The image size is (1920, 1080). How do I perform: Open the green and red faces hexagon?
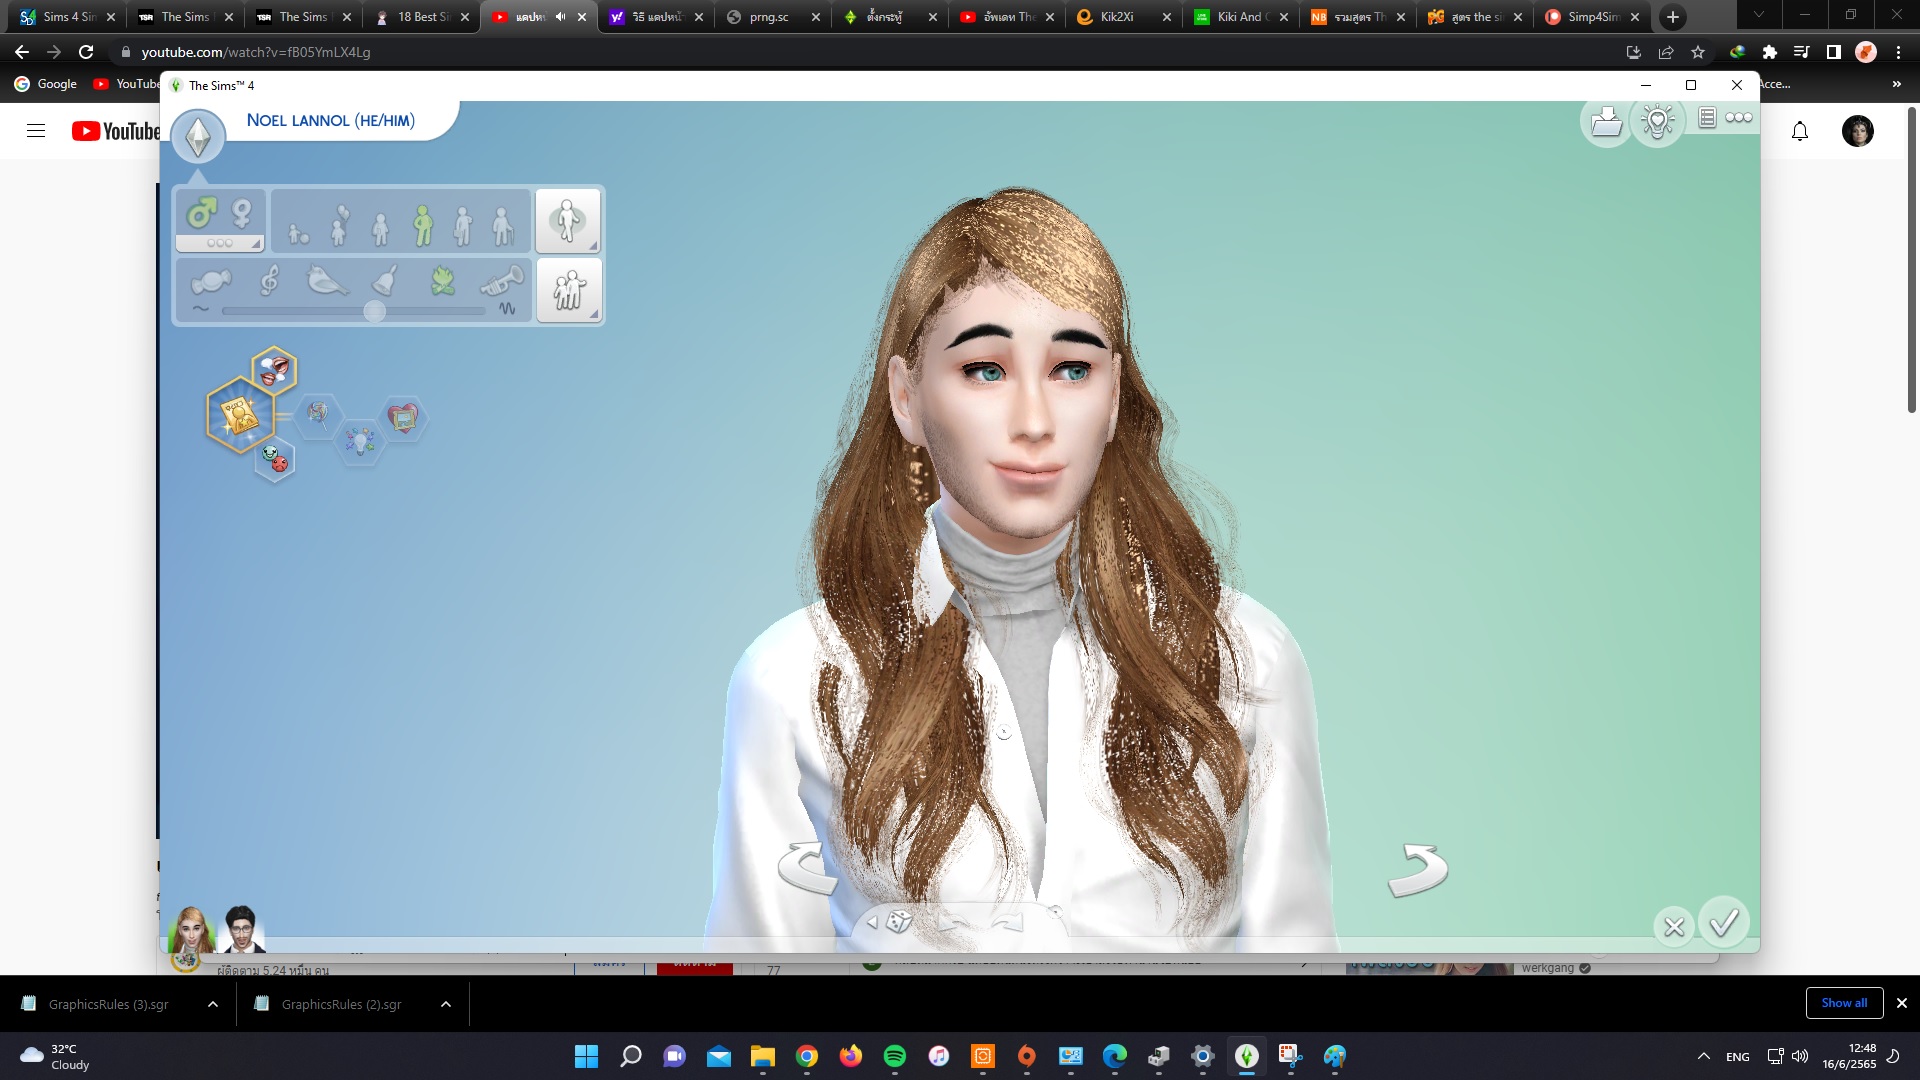coord(275,459)
